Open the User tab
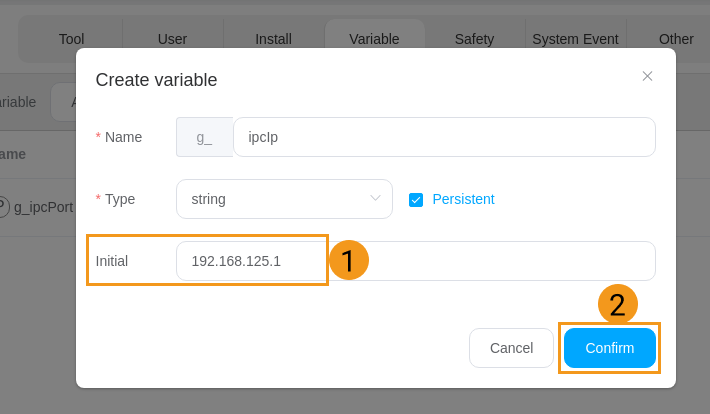 172,39
